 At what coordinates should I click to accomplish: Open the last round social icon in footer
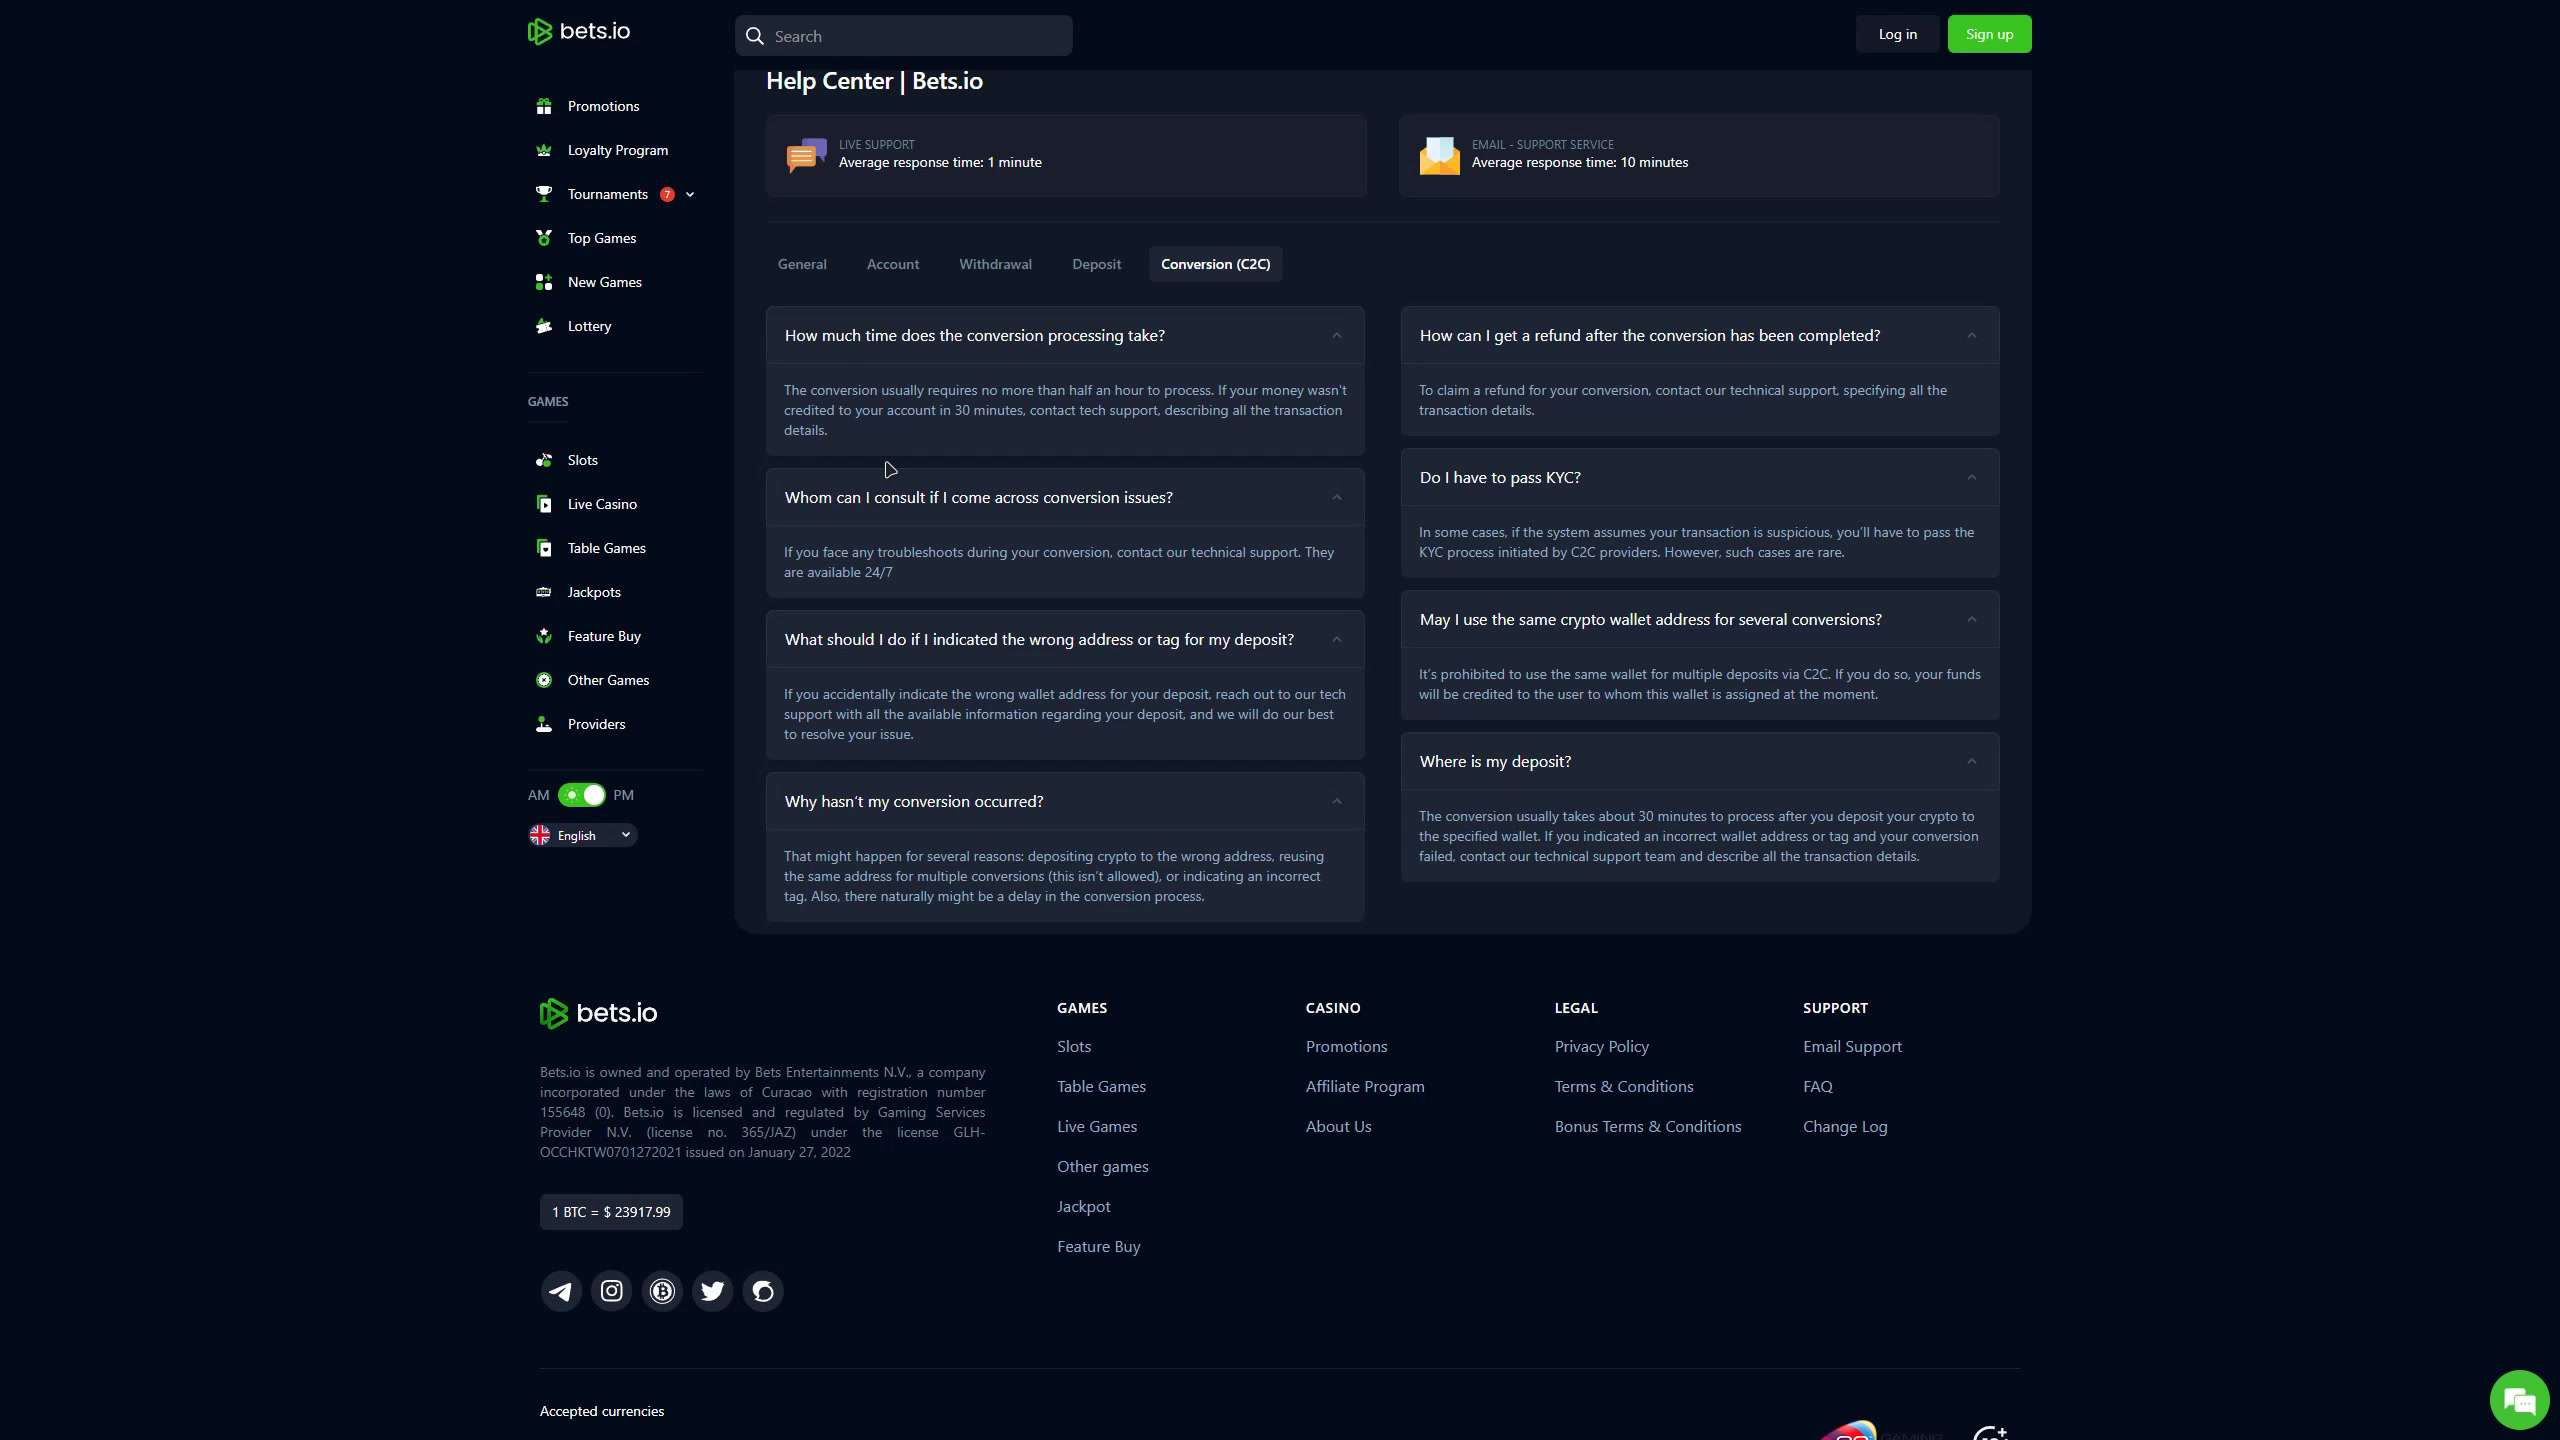click(763, 1291)
